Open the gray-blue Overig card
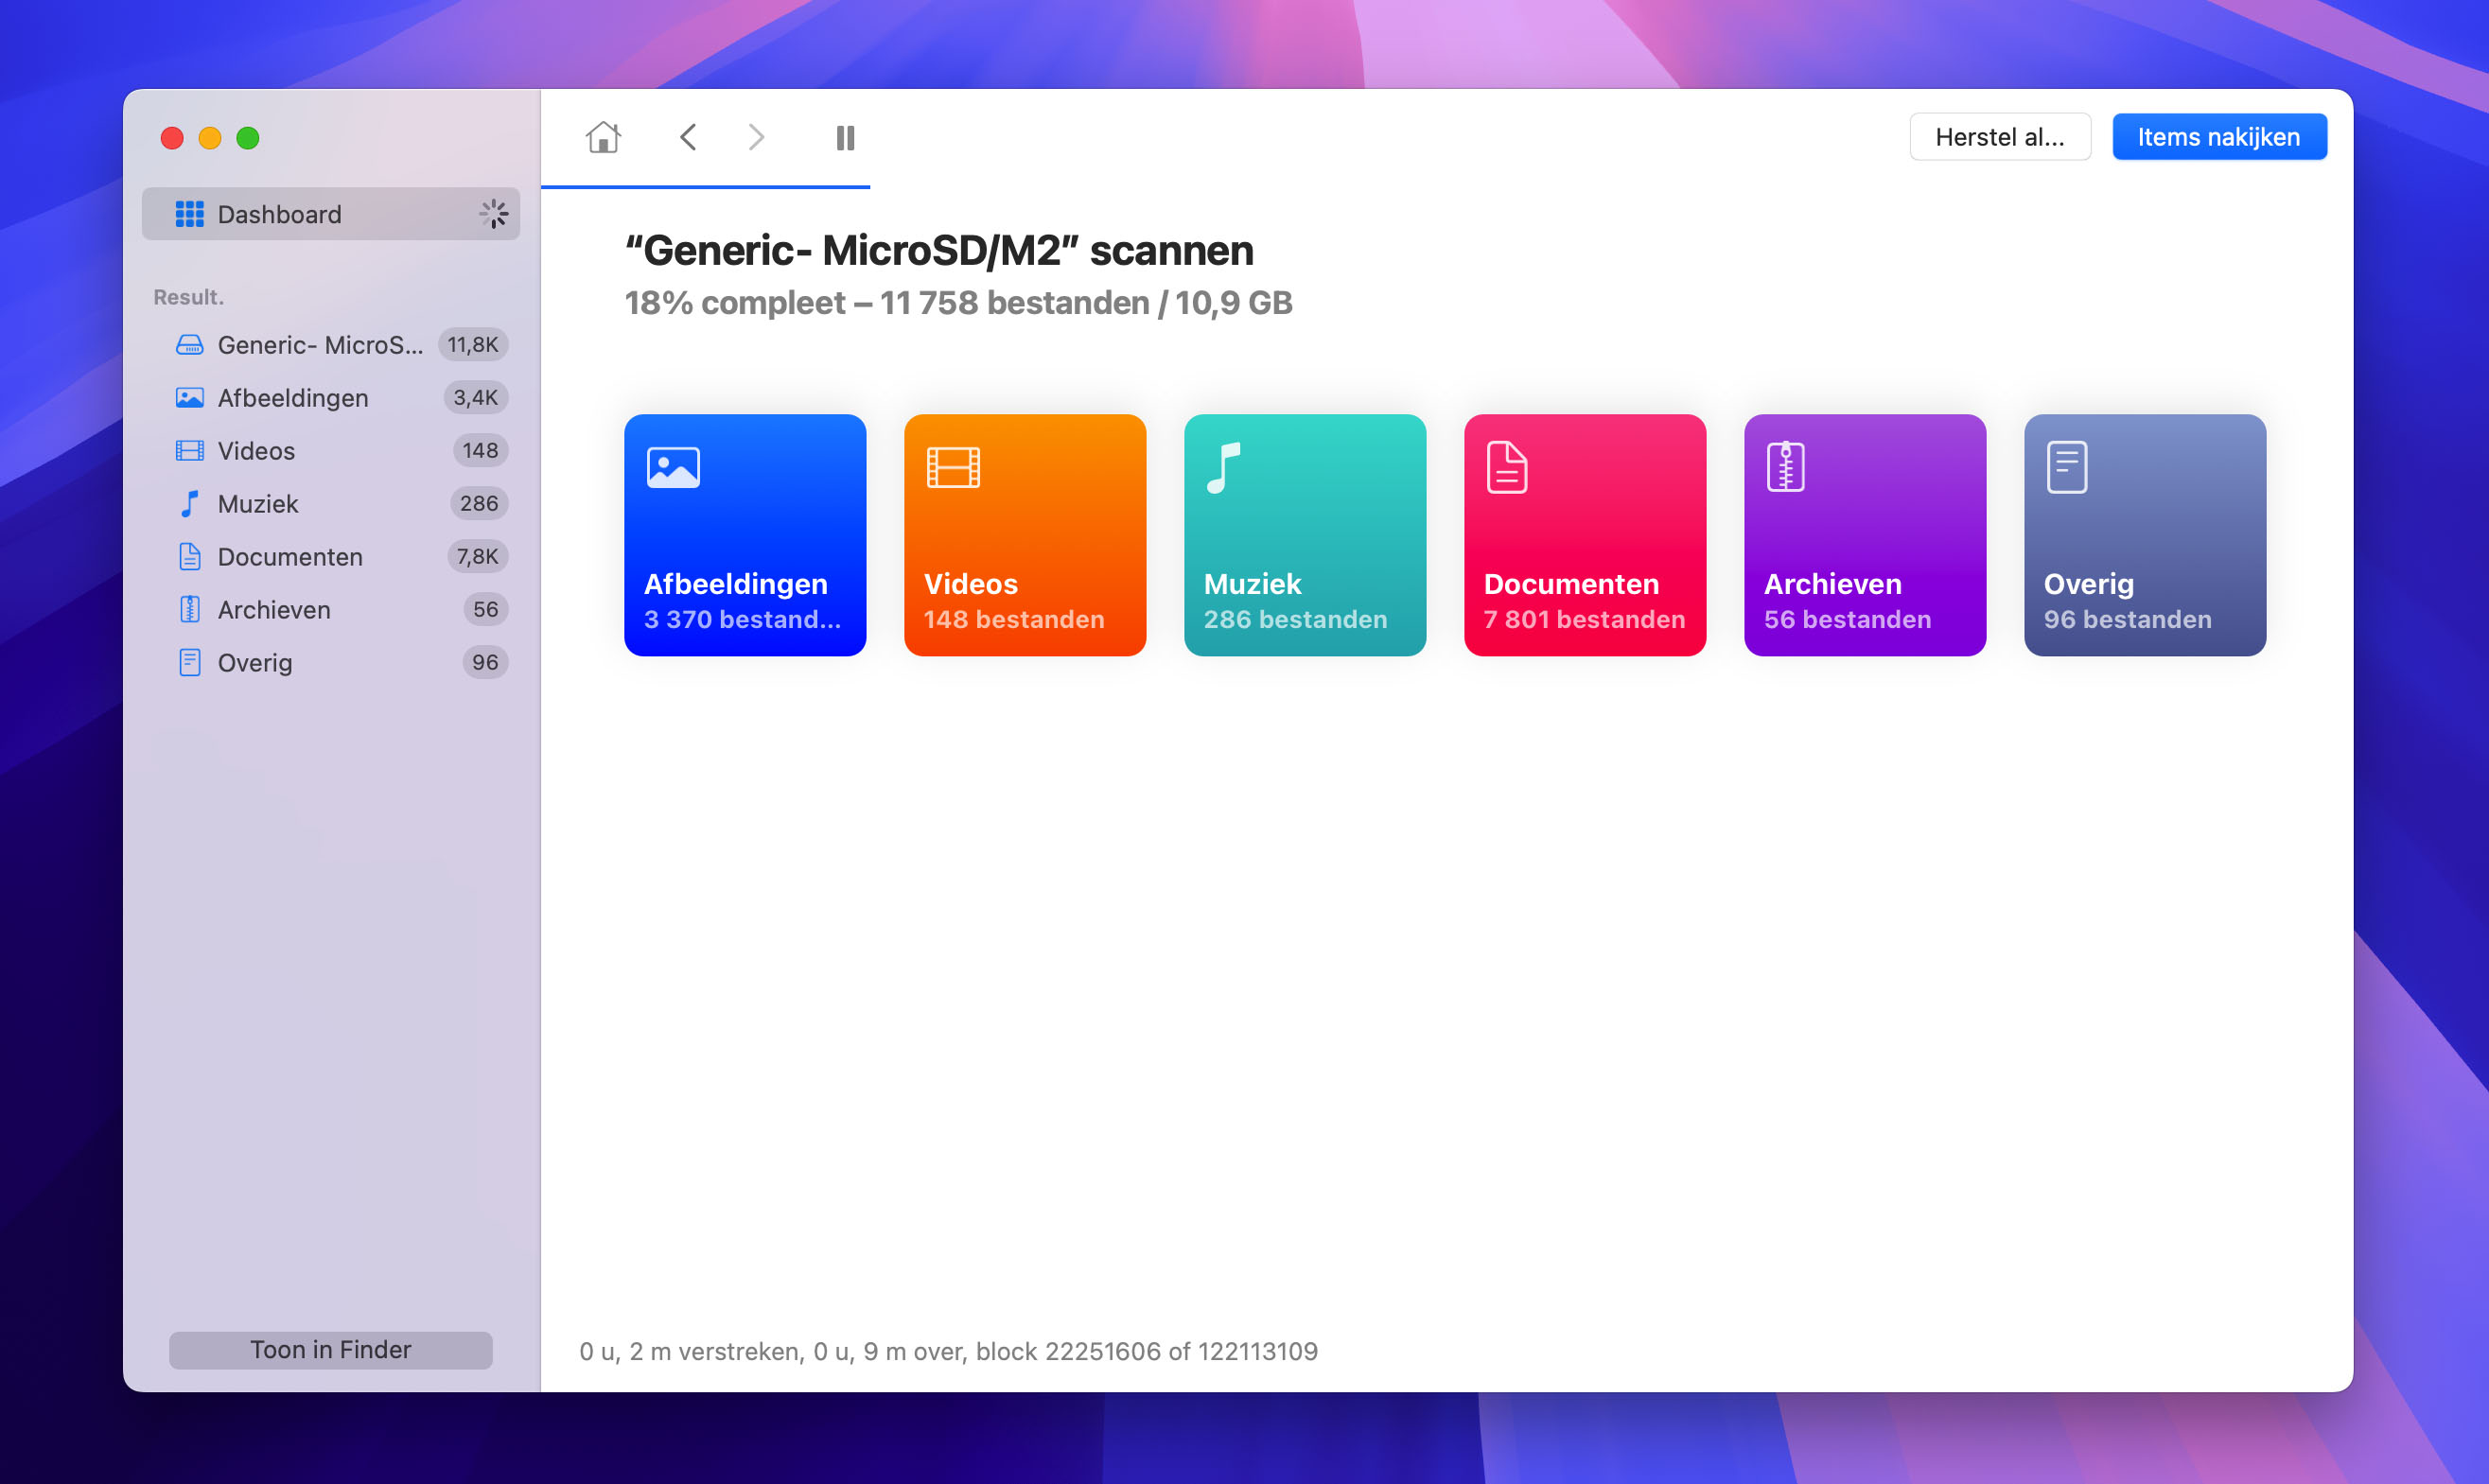This screenshot has width=2489, height=1484. [x=2145, y=535]
